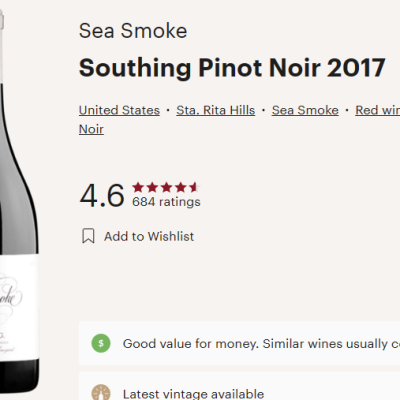Click the Good value for money banner
400x400 pixels.
(239, 343)
